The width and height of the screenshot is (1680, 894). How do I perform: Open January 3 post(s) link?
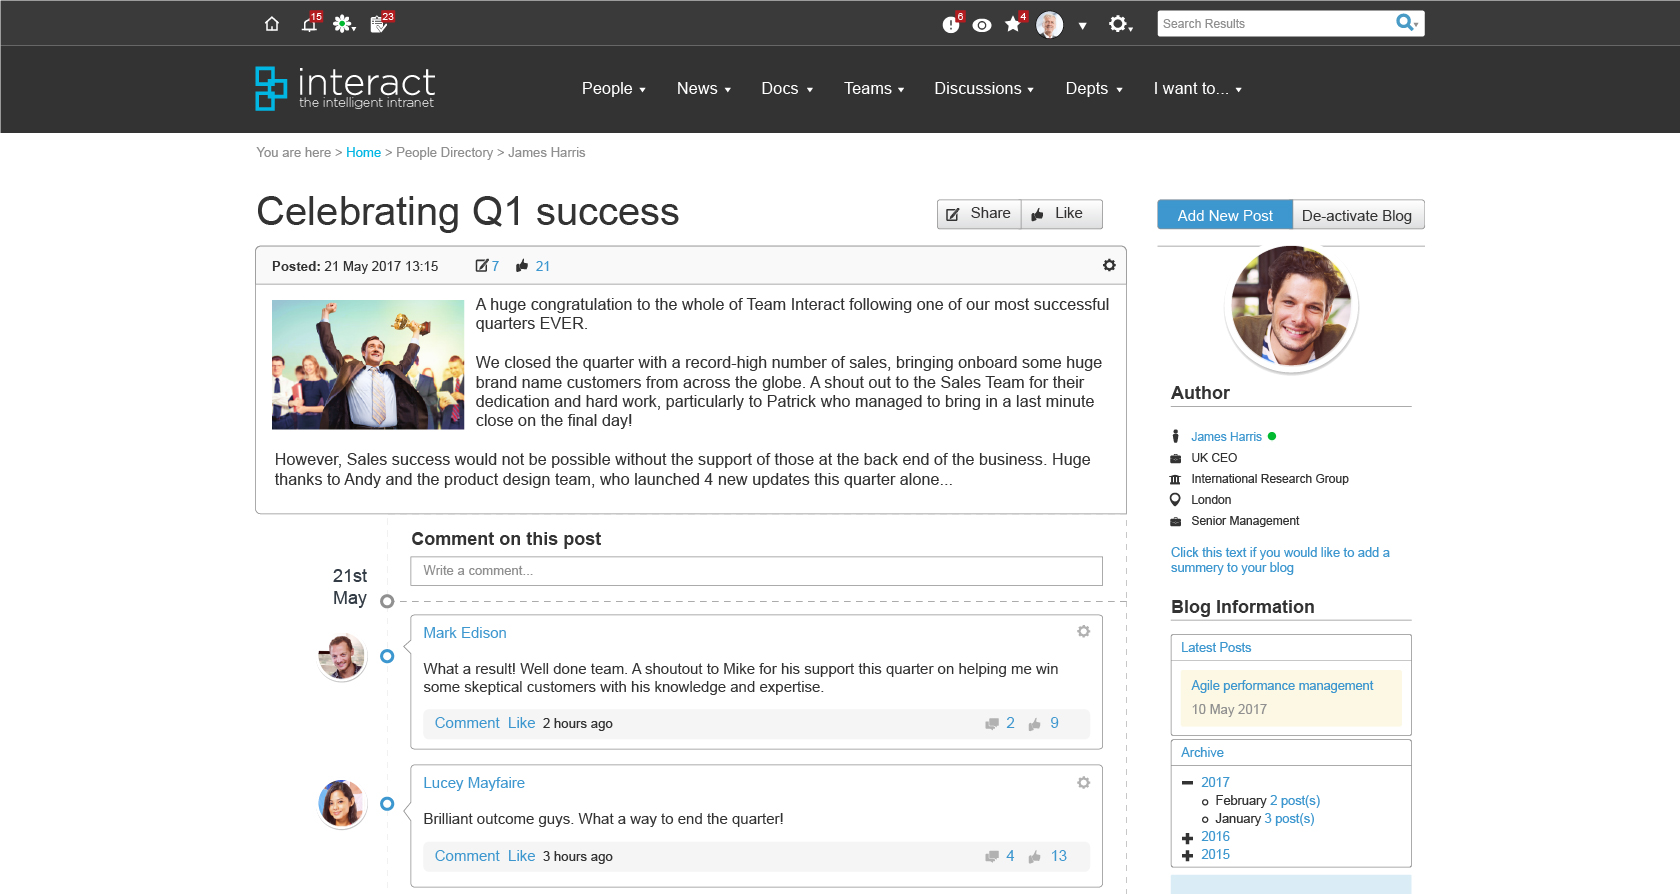click(x=1289, y=819)
